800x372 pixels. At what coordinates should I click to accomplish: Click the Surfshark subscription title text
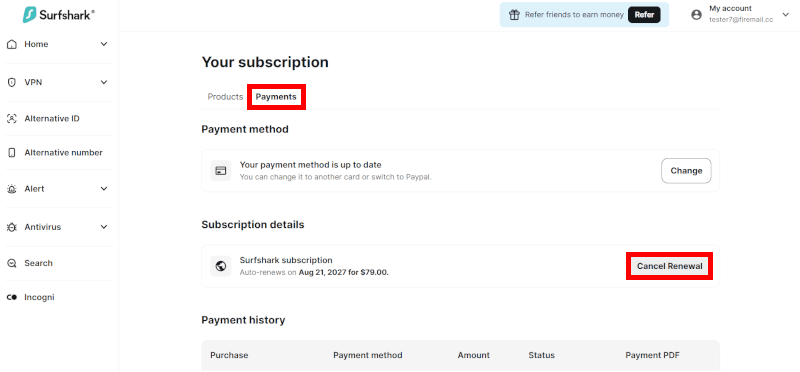coord(286,260)
